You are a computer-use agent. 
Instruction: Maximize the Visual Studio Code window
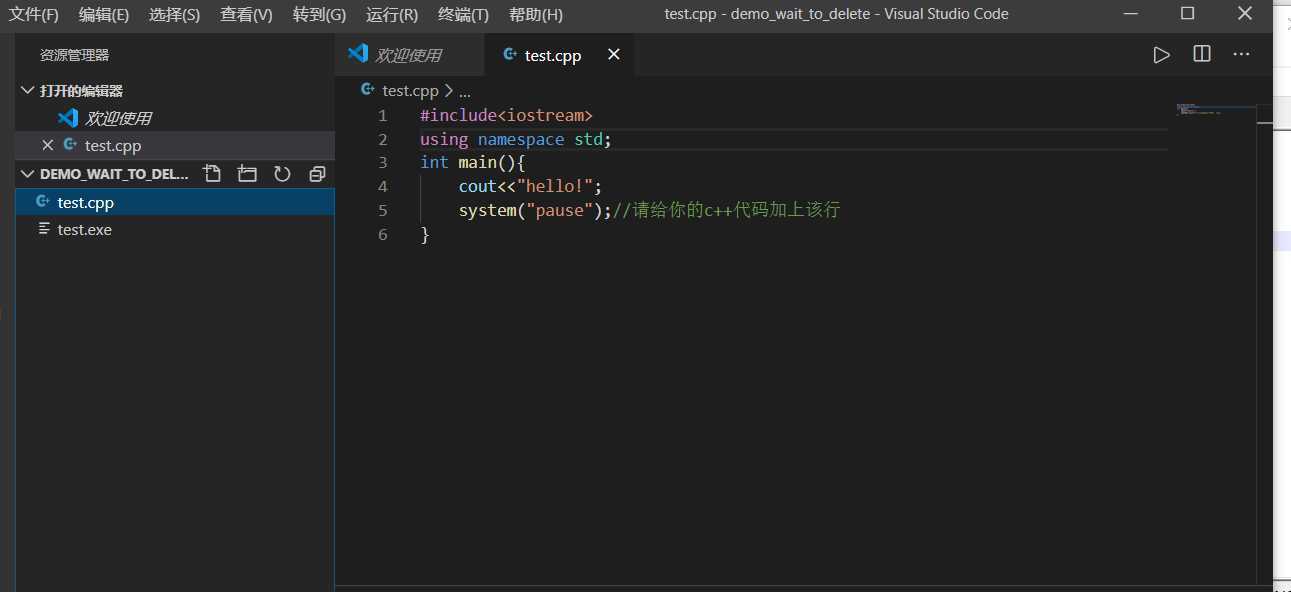[x=1187, y=13]
